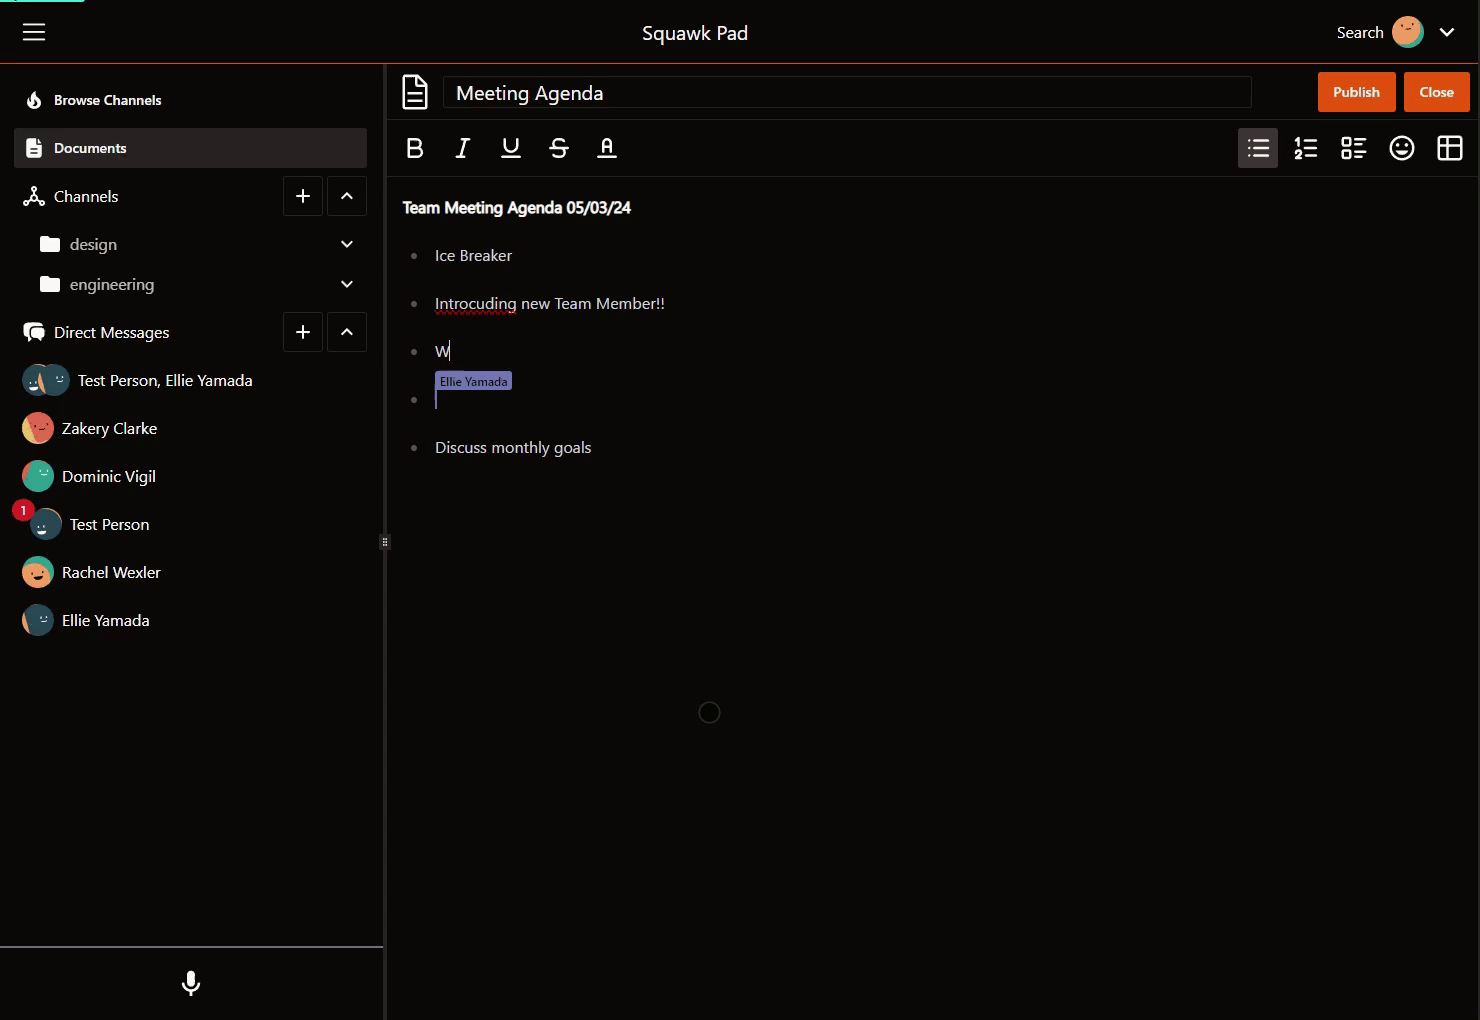
Task: Apply strikethrough formatting
Action: coord(558,148)
